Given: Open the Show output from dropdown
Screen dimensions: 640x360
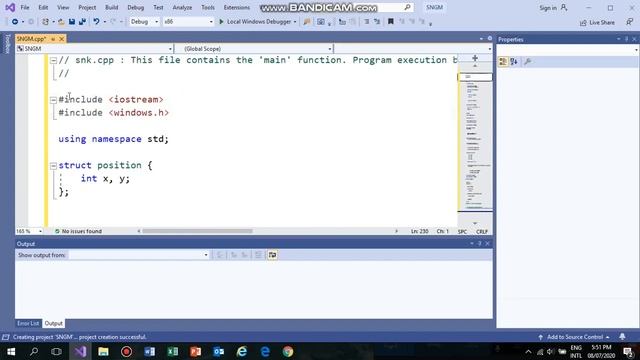Looking at the screenshot, I should click(x=139, y=255).
